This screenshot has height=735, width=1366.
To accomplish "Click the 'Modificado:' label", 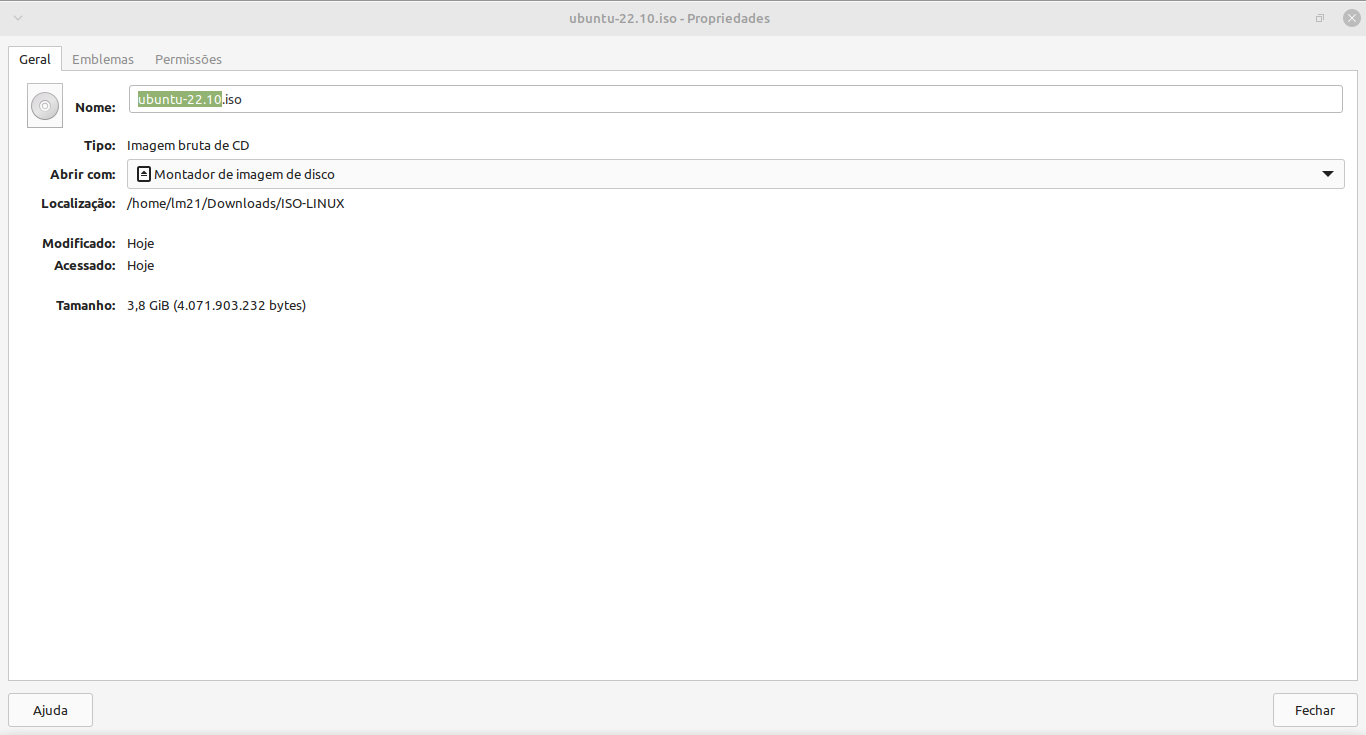I will coord(79,243).
